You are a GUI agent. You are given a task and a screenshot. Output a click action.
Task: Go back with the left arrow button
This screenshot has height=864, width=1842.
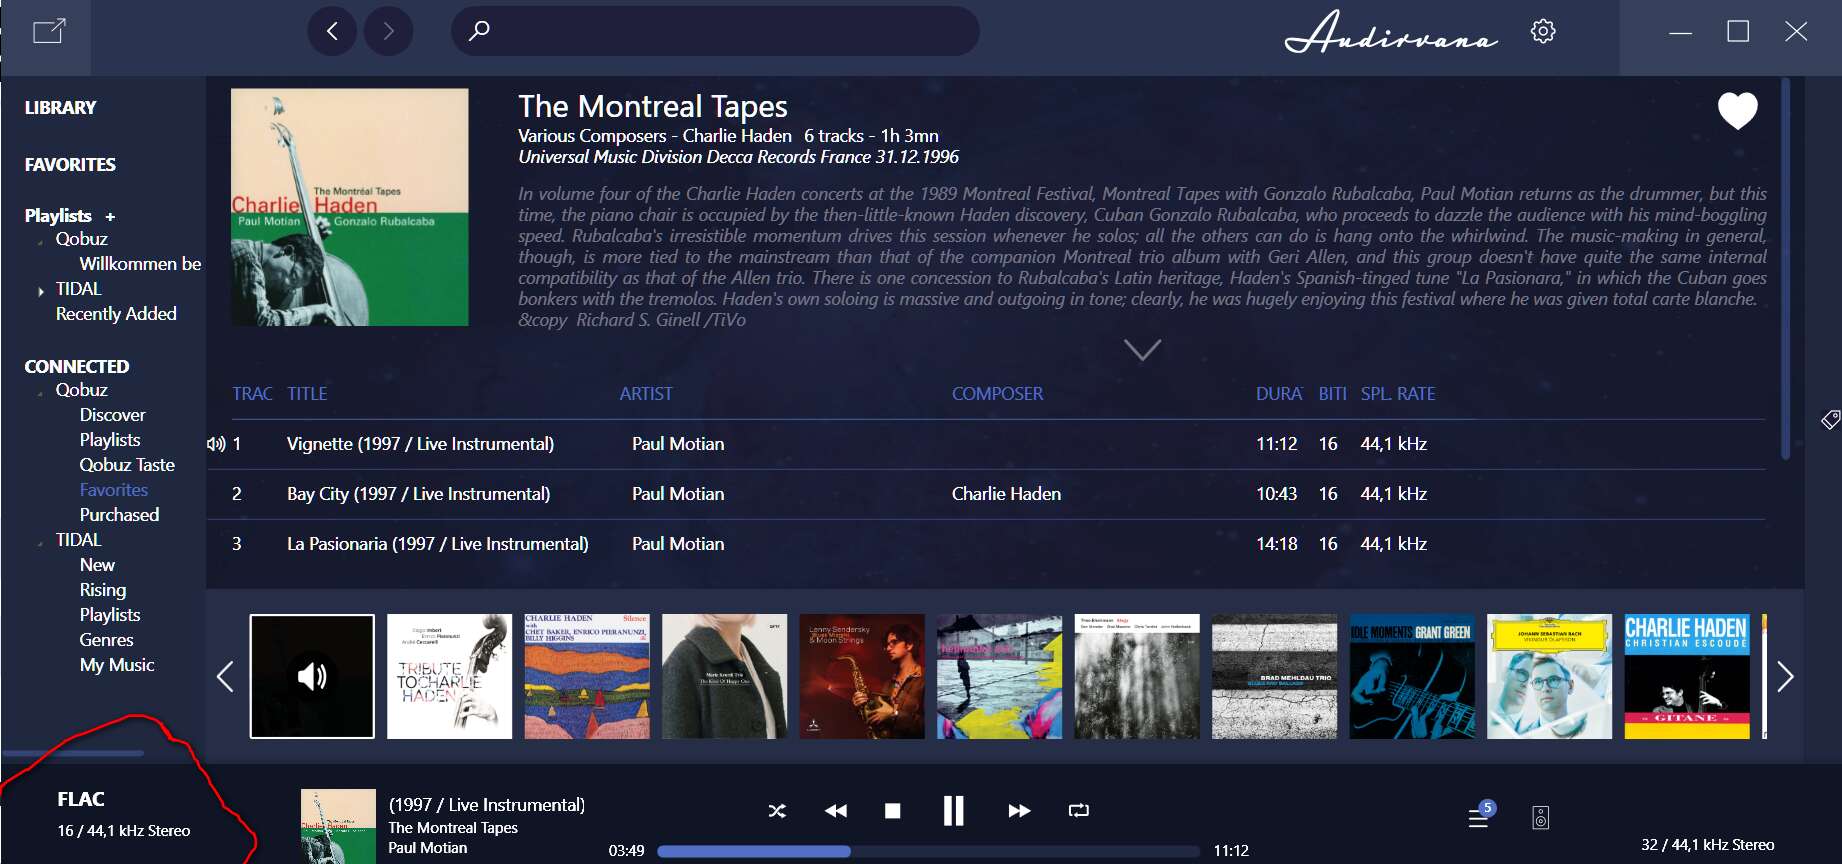(x=332, y=31)
